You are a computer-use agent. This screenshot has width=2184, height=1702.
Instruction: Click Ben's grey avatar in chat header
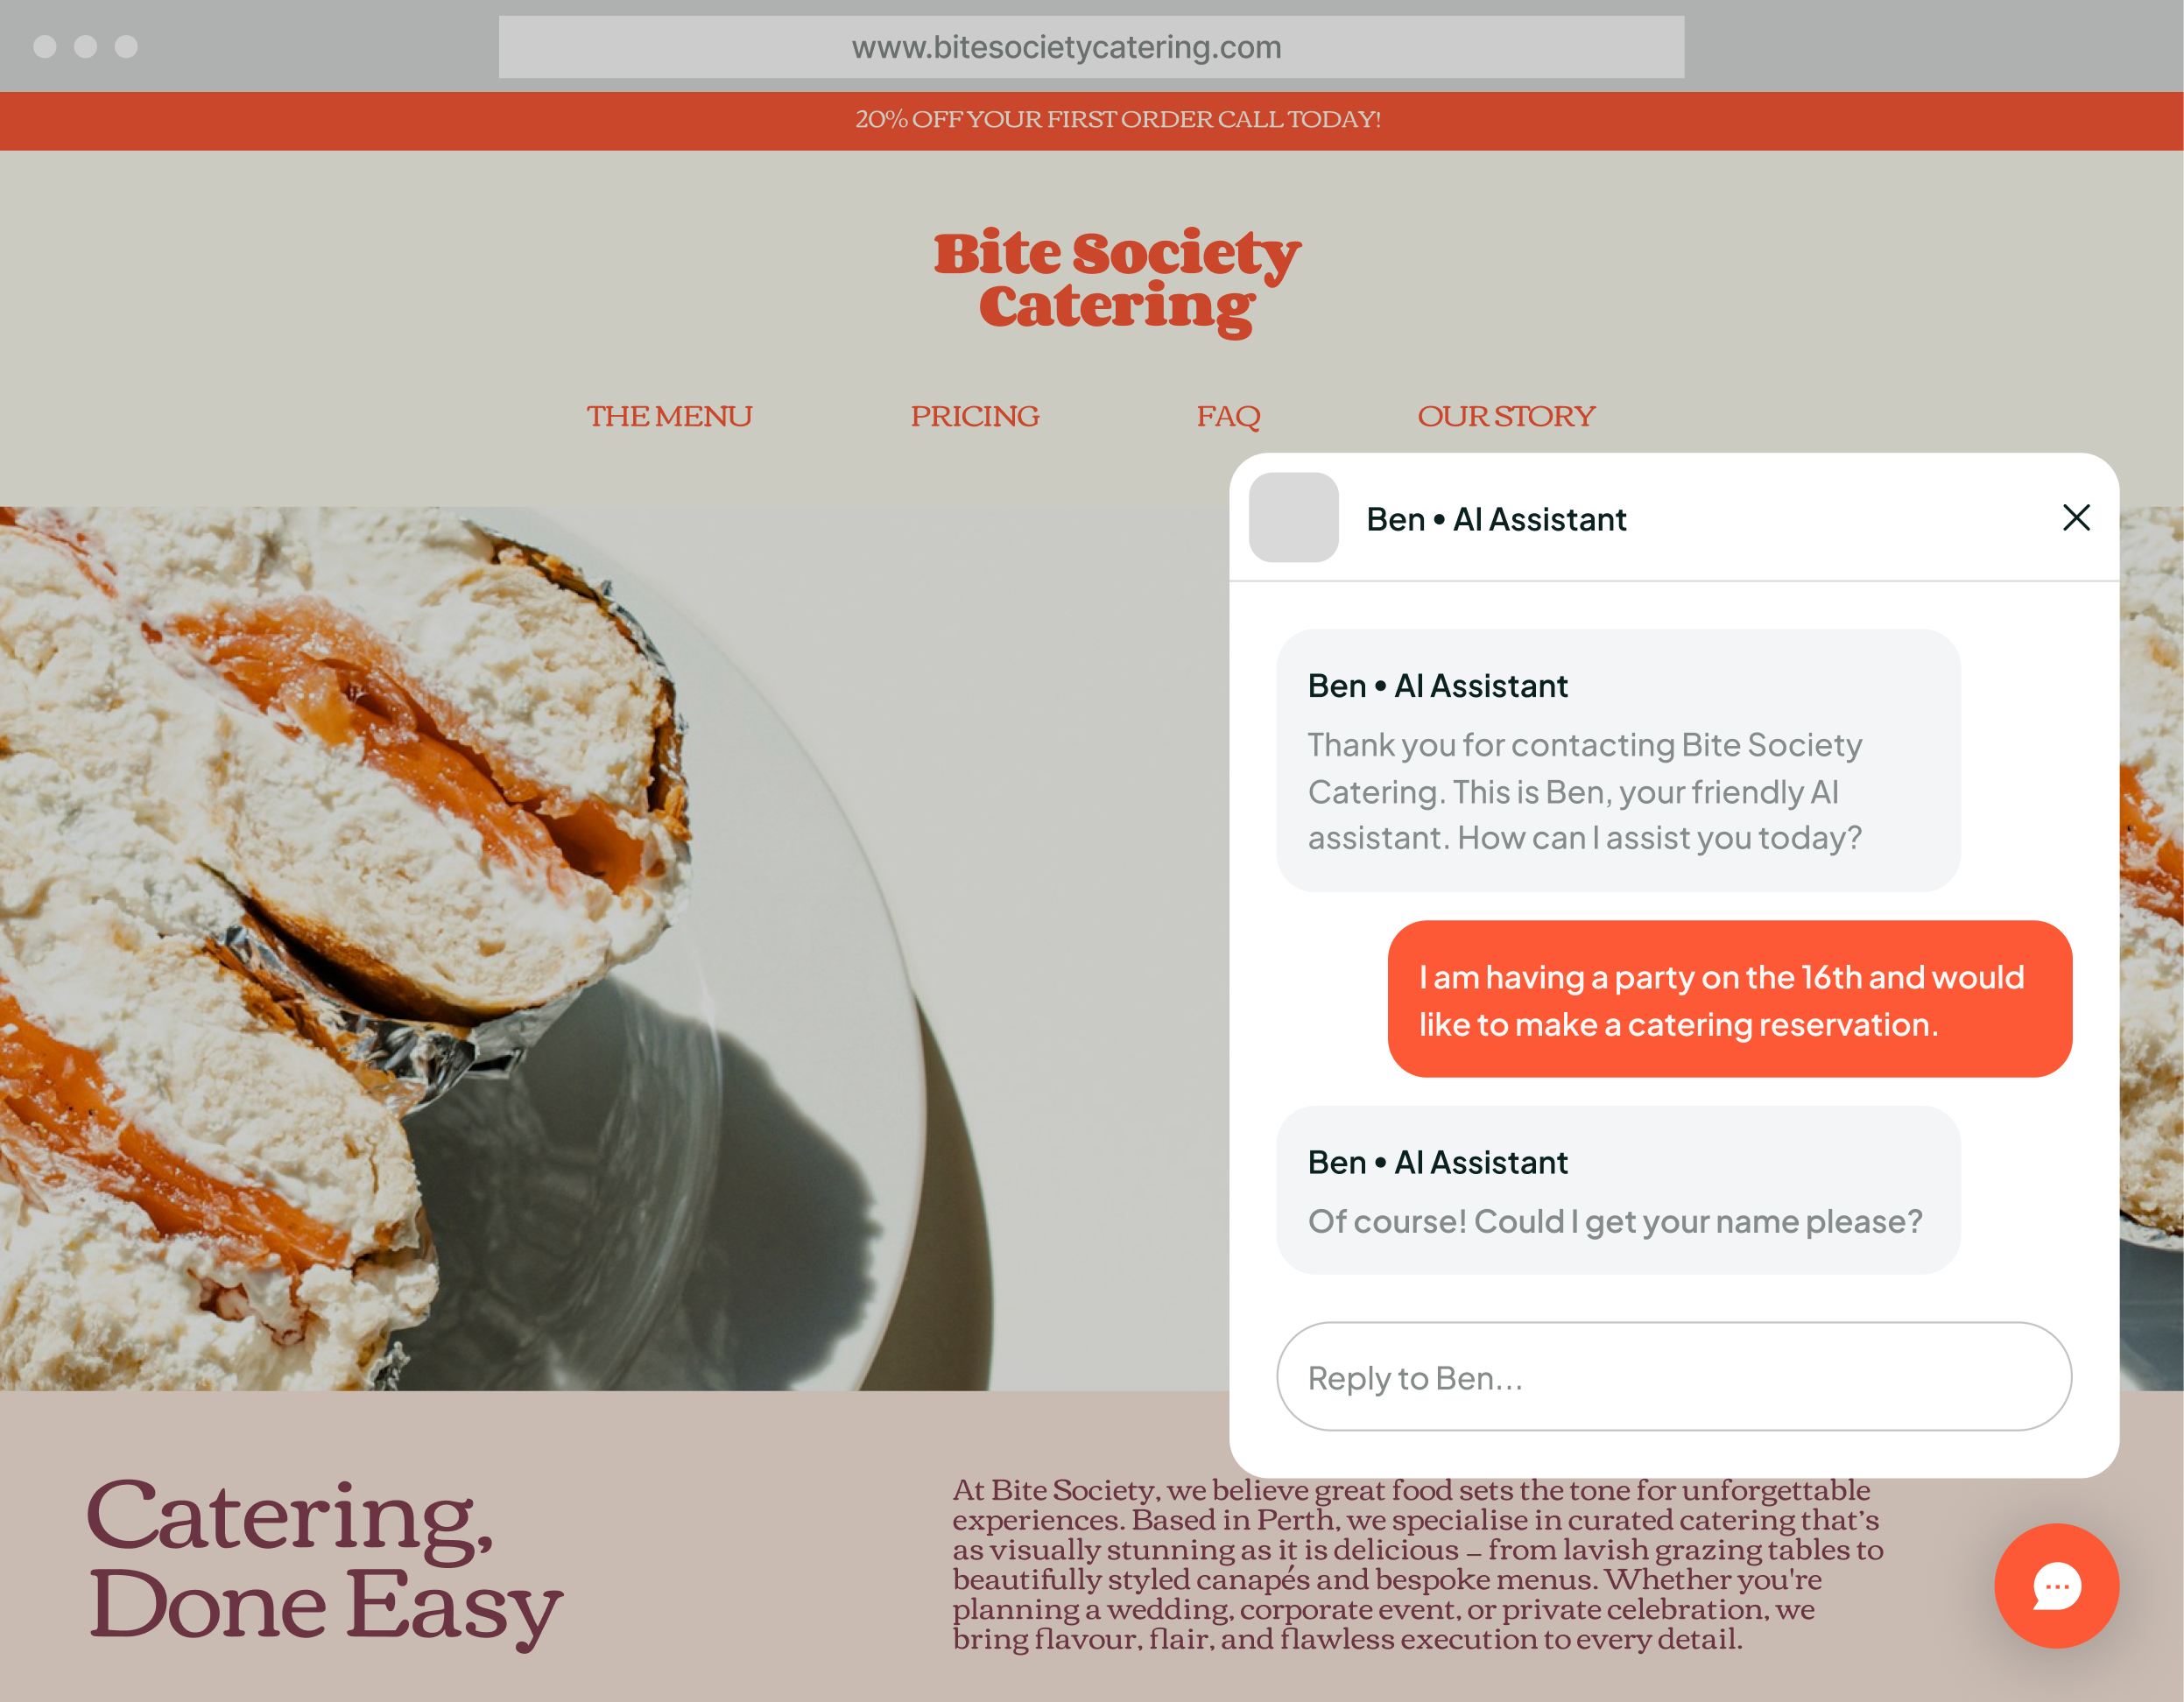coord(1293,517)
